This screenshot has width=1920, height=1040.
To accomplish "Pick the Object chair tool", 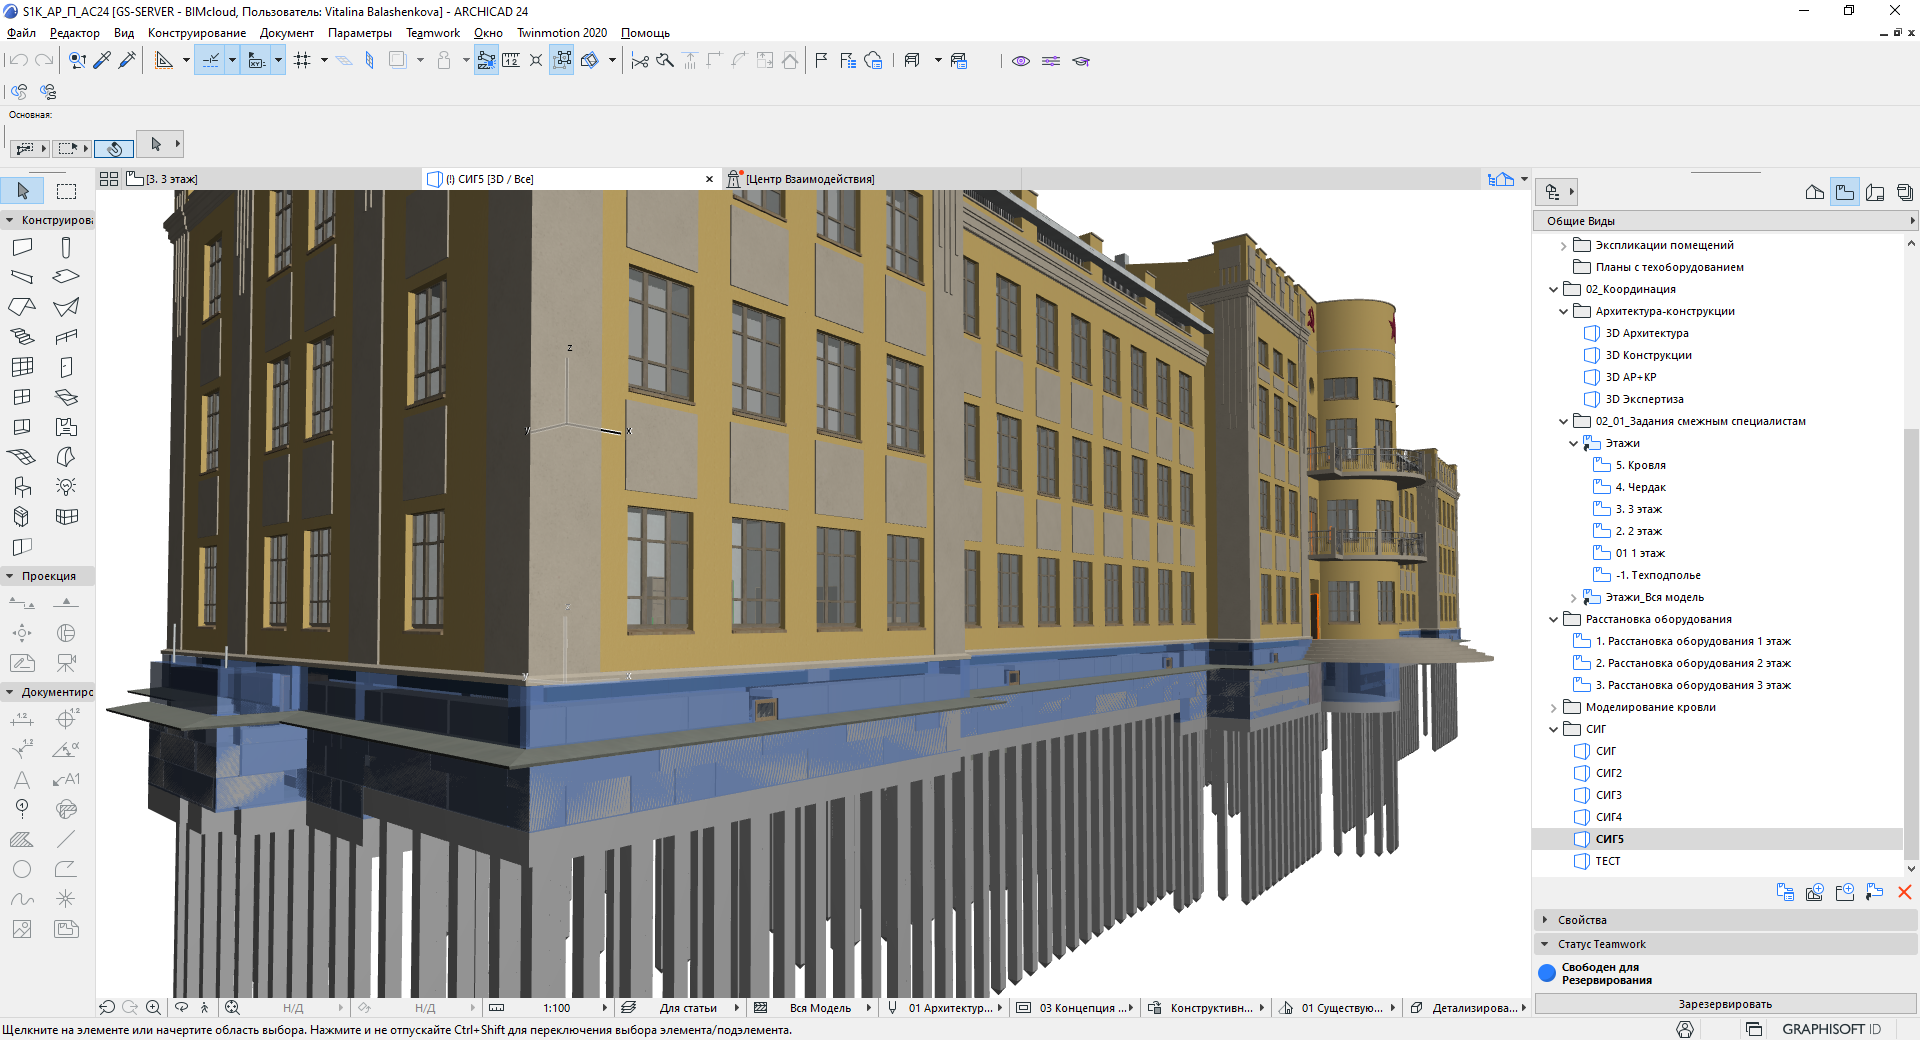I will pyautogui.click(x=22, y=487).
